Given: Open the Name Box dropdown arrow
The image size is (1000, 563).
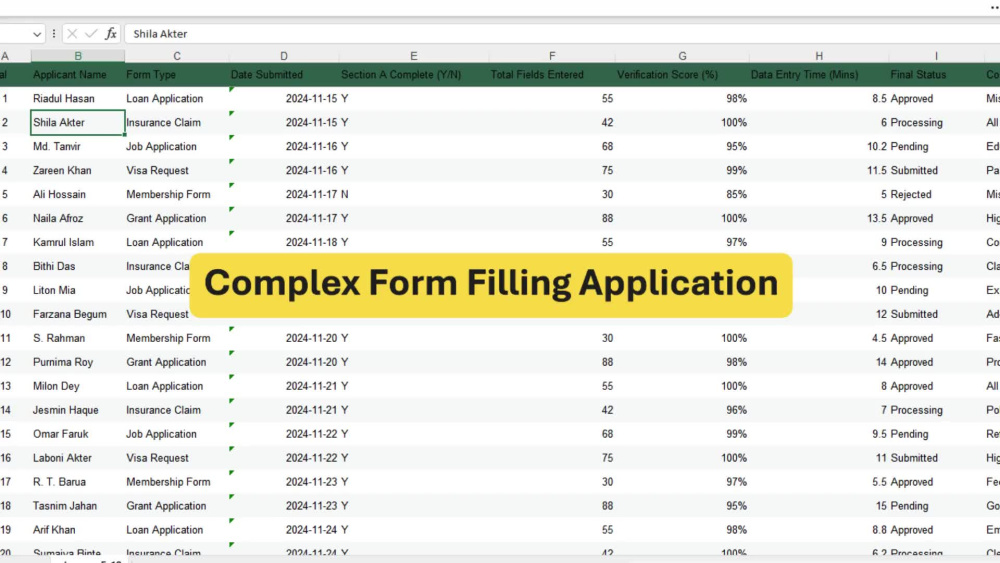Looking at the screenshot, I should (x=37, y=34).
